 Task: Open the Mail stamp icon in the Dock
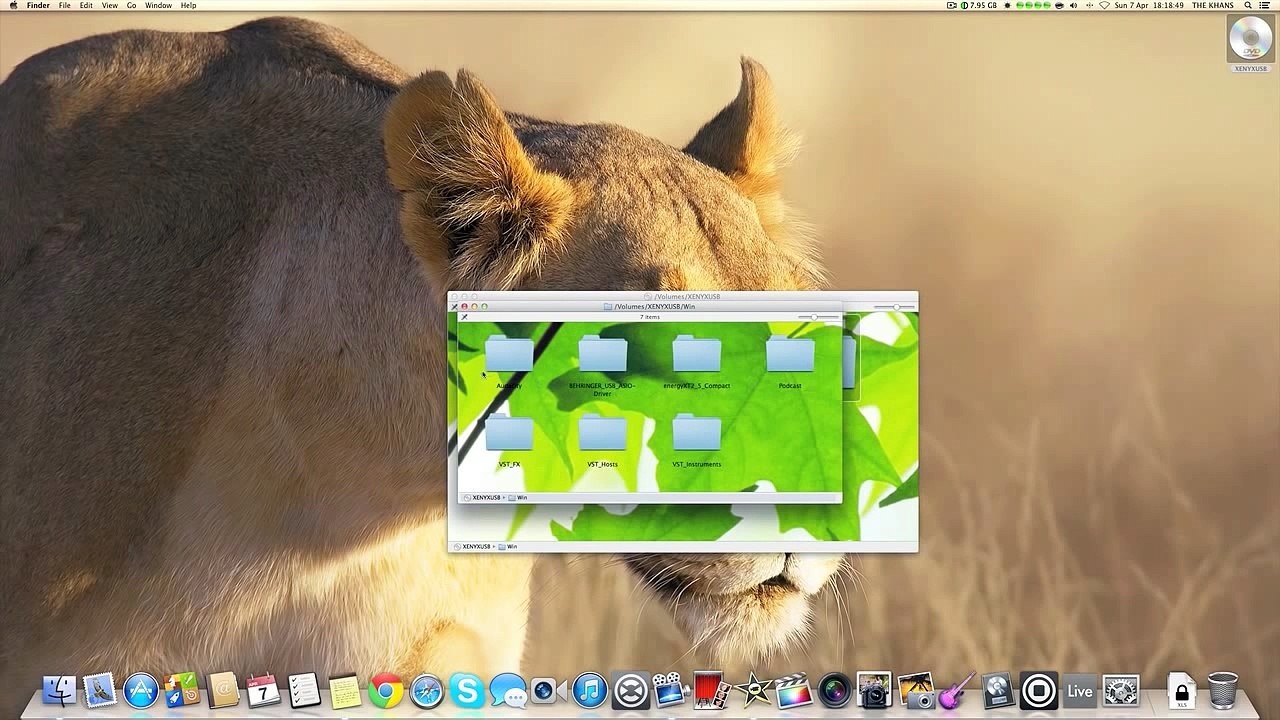pyautogui.click(x=100, y=690)
